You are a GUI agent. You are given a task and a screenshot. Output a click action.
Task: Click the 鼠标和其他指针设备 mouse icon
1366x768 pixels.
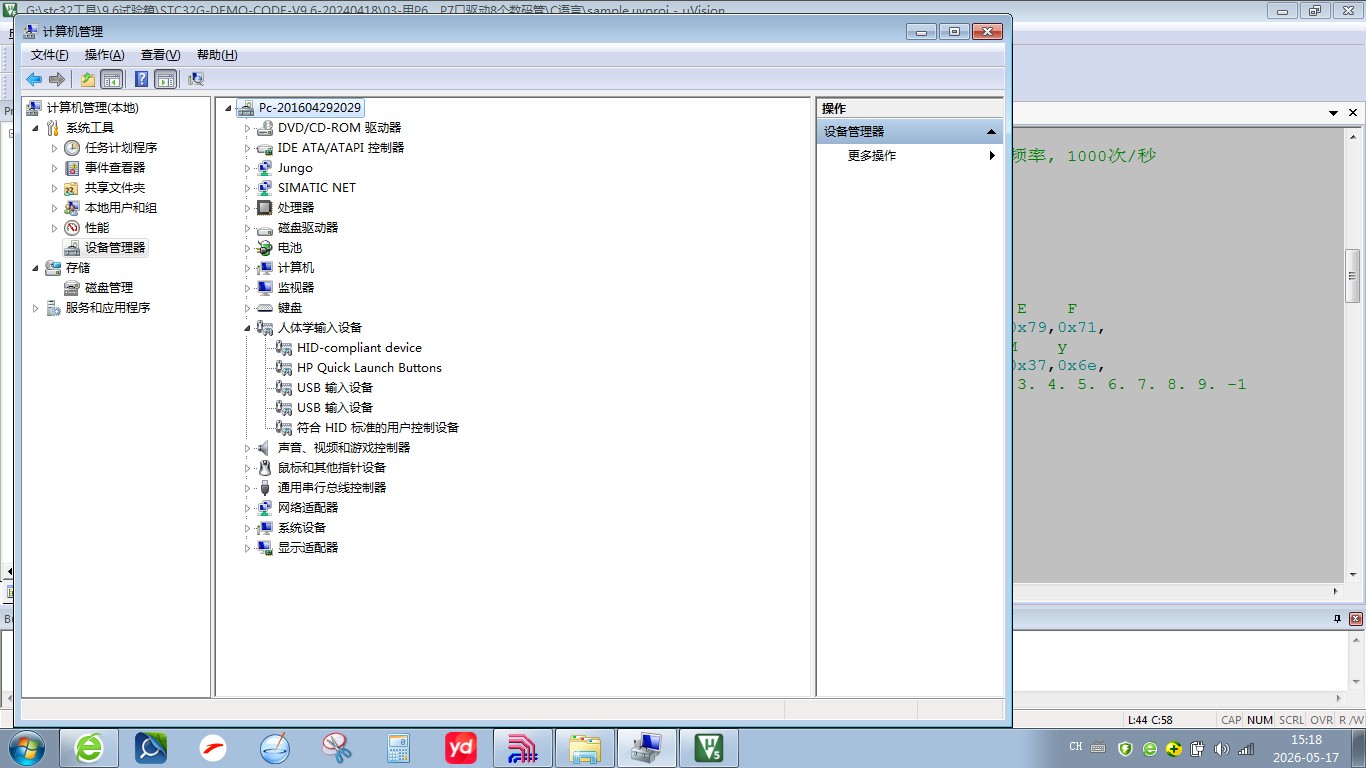click(265, 468)
